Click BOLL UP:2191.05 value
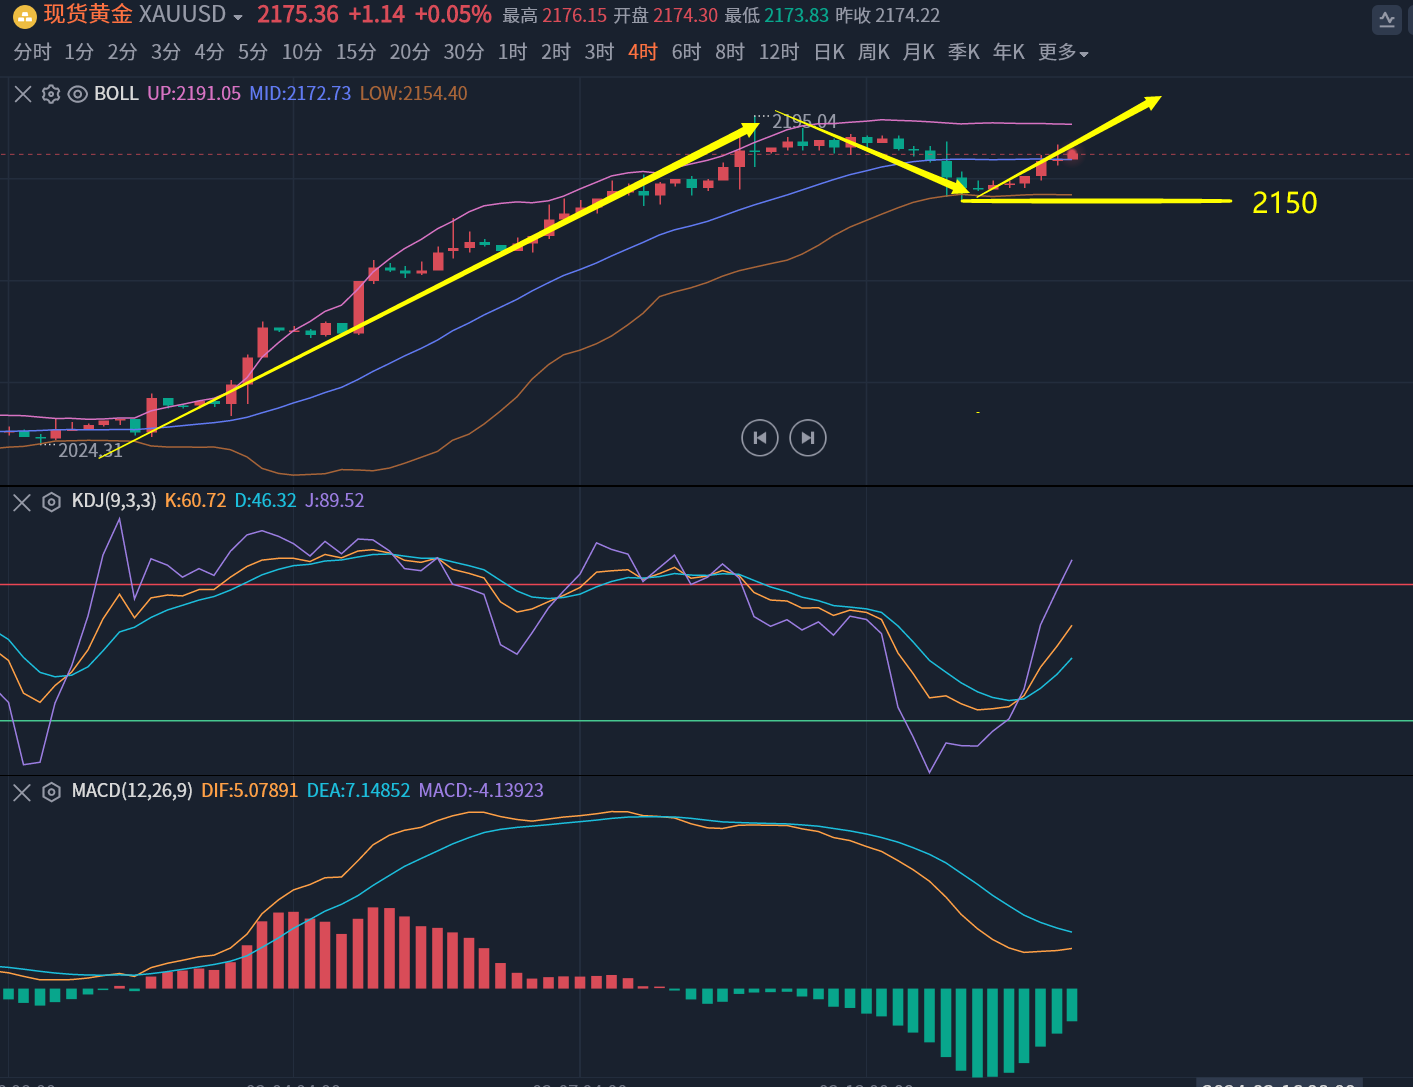 194,94
